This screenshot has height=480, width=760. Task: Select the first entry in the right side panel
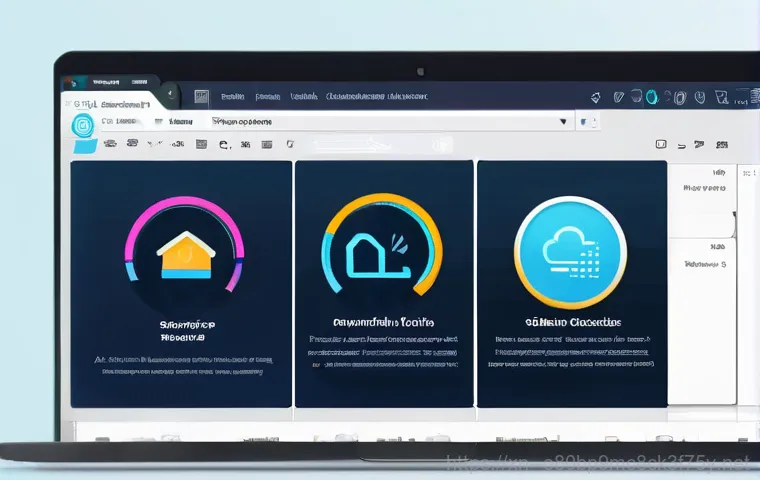704,186
